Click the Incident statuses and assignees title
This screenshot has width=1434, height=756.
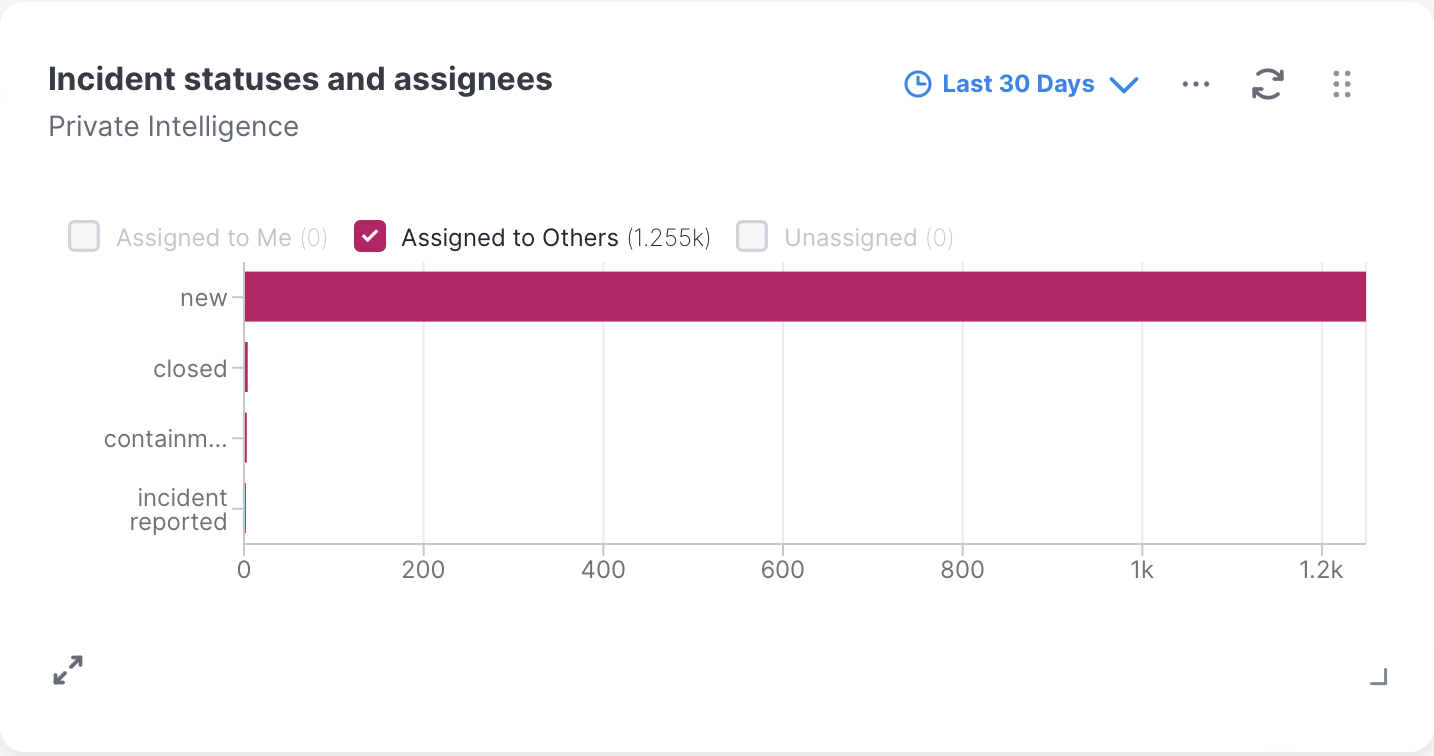300,79
